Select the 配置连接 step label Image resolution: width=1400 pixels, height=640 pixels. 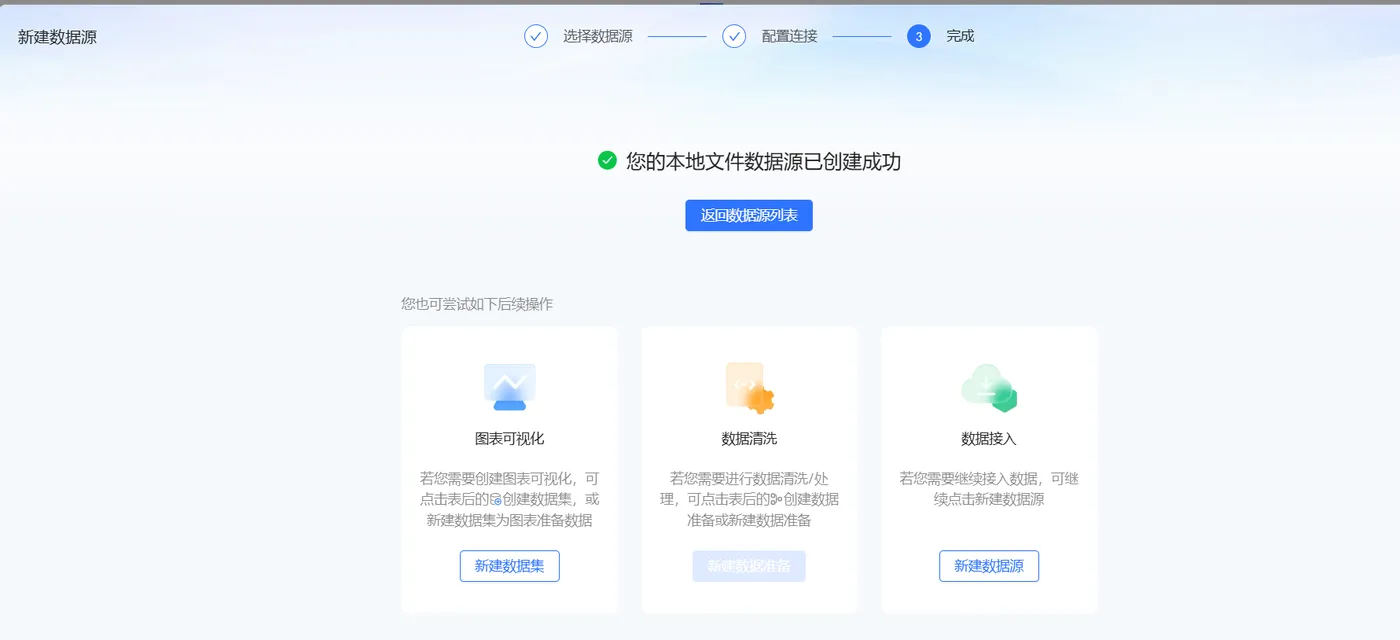coord(789,36)
